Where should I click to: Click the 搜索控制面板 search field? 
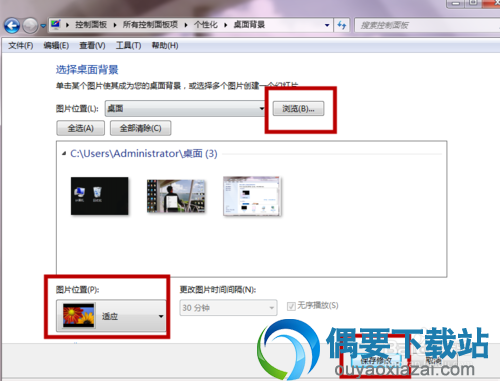click(427, 25)
